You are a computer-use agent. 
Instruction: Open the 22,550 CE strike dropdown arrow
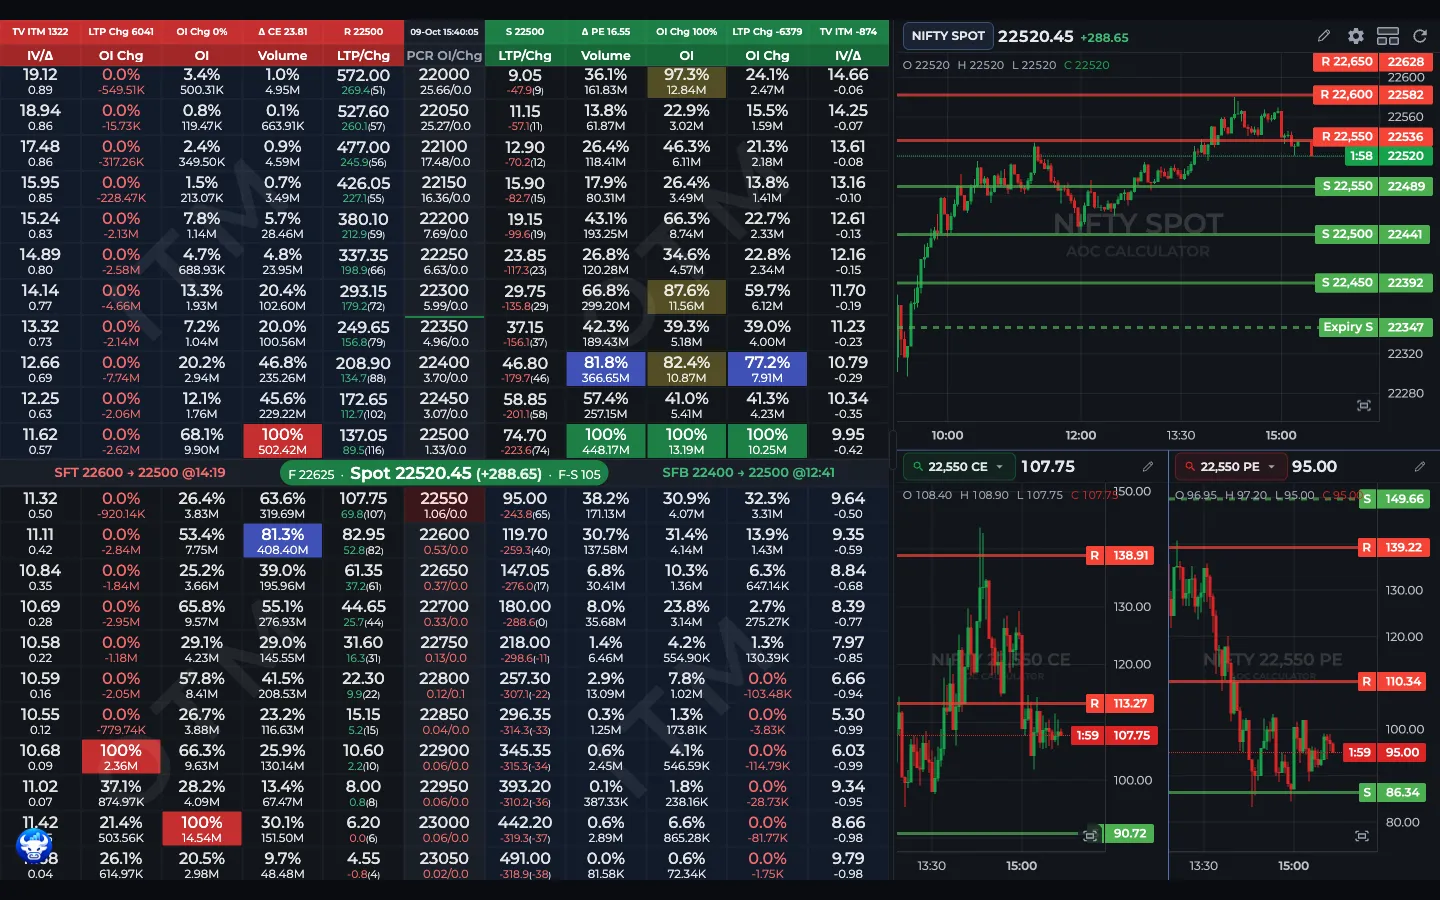tap(999, 467)
